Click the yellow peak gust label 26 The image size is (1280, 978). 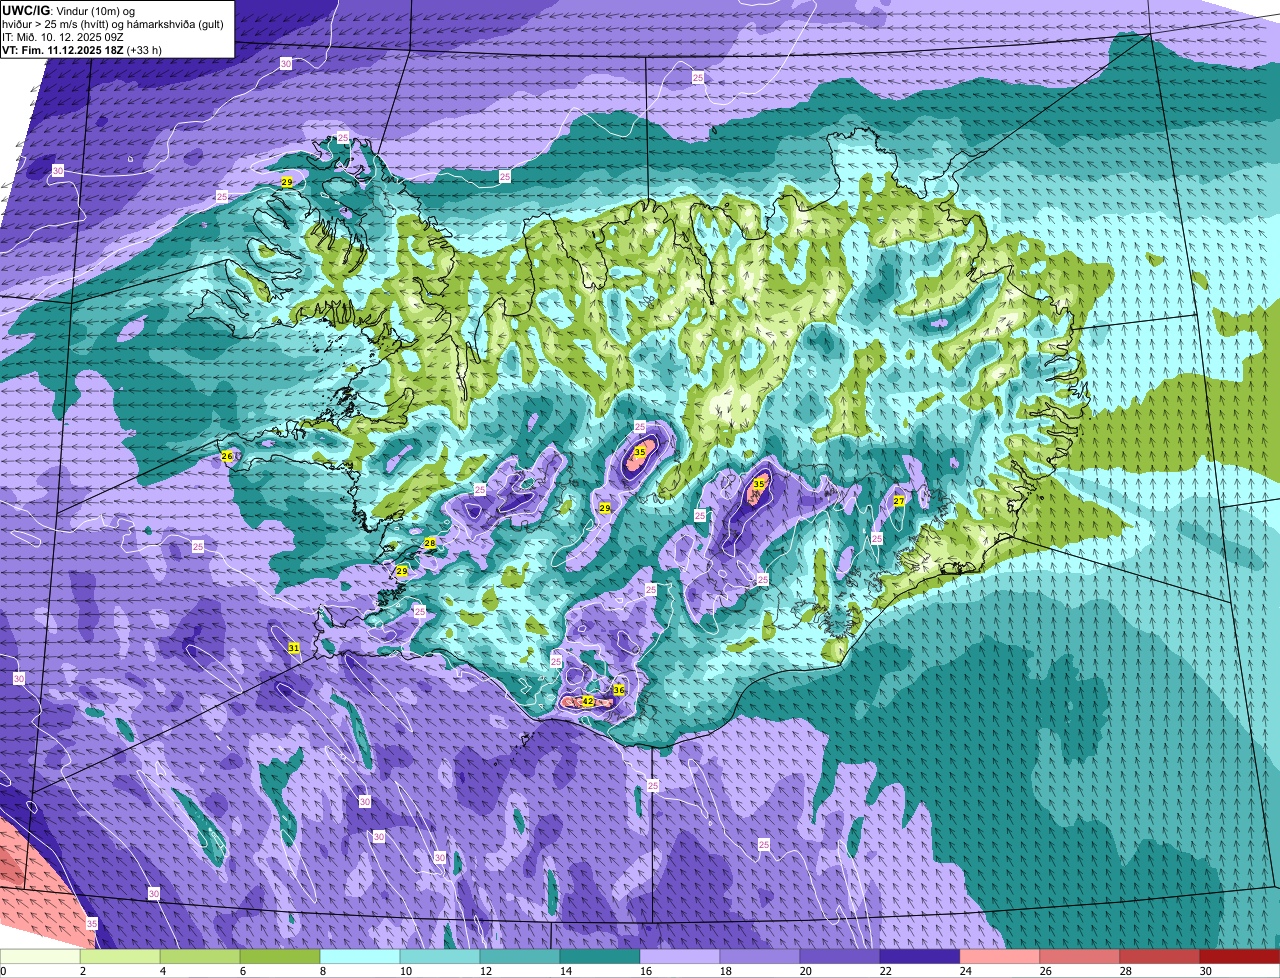227,456
